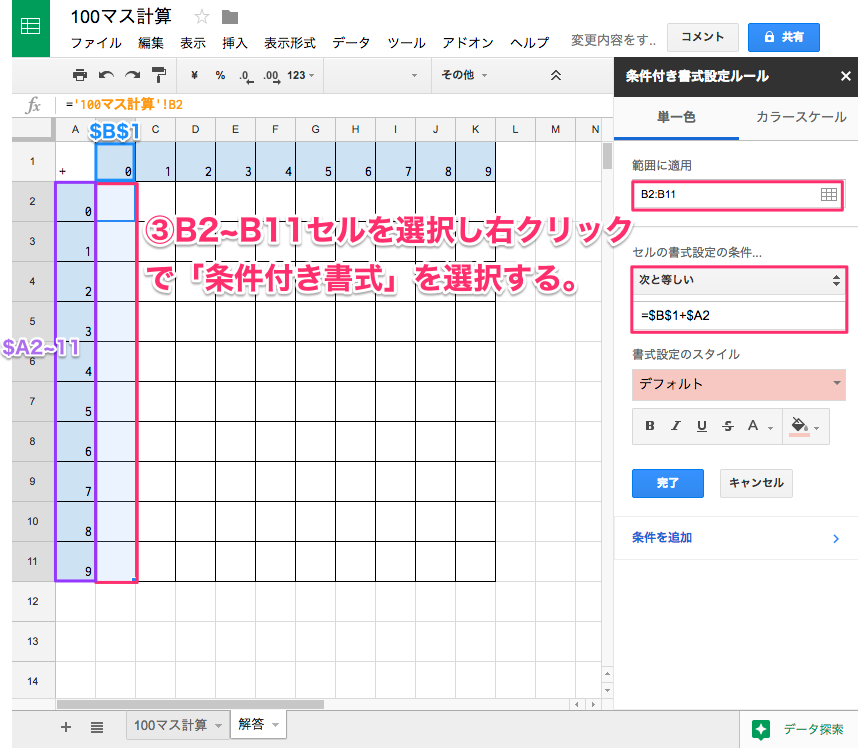This screenshot has width=858, height=748.
Task: Toggle underline in format style
Action: [702, 426]
